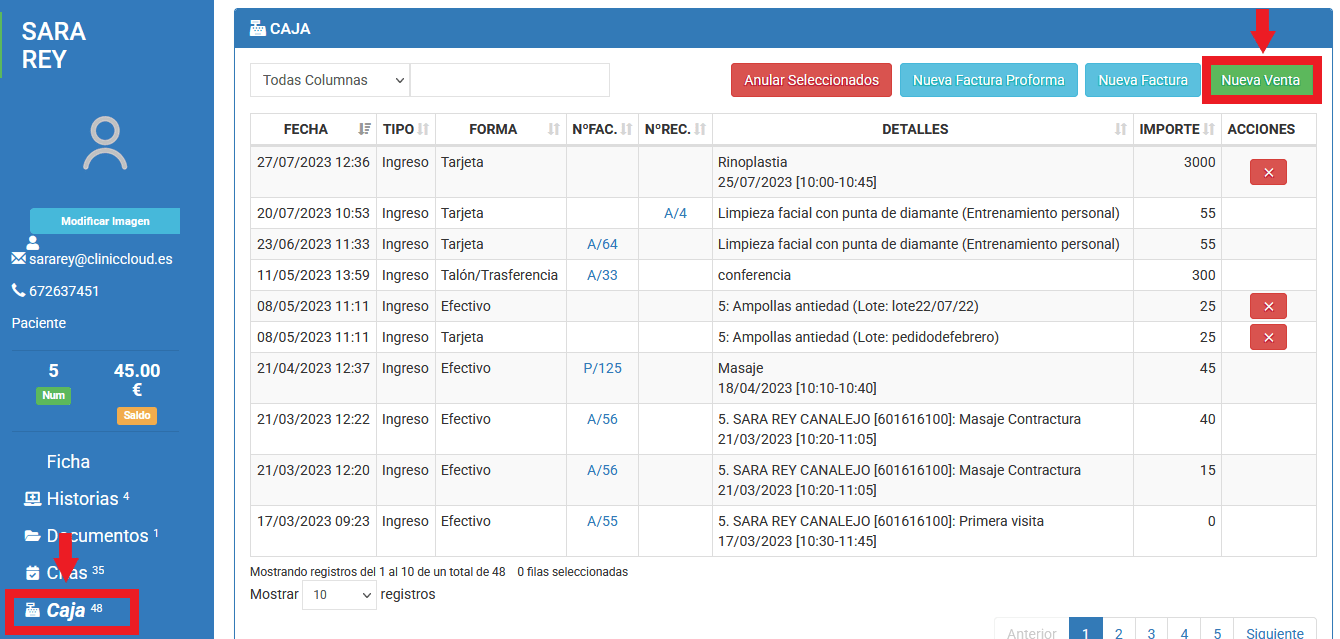The width and height of the screenshot is (1340, 639).
Task: Click the email envelope icon
Action: click(x=18, y=258)
